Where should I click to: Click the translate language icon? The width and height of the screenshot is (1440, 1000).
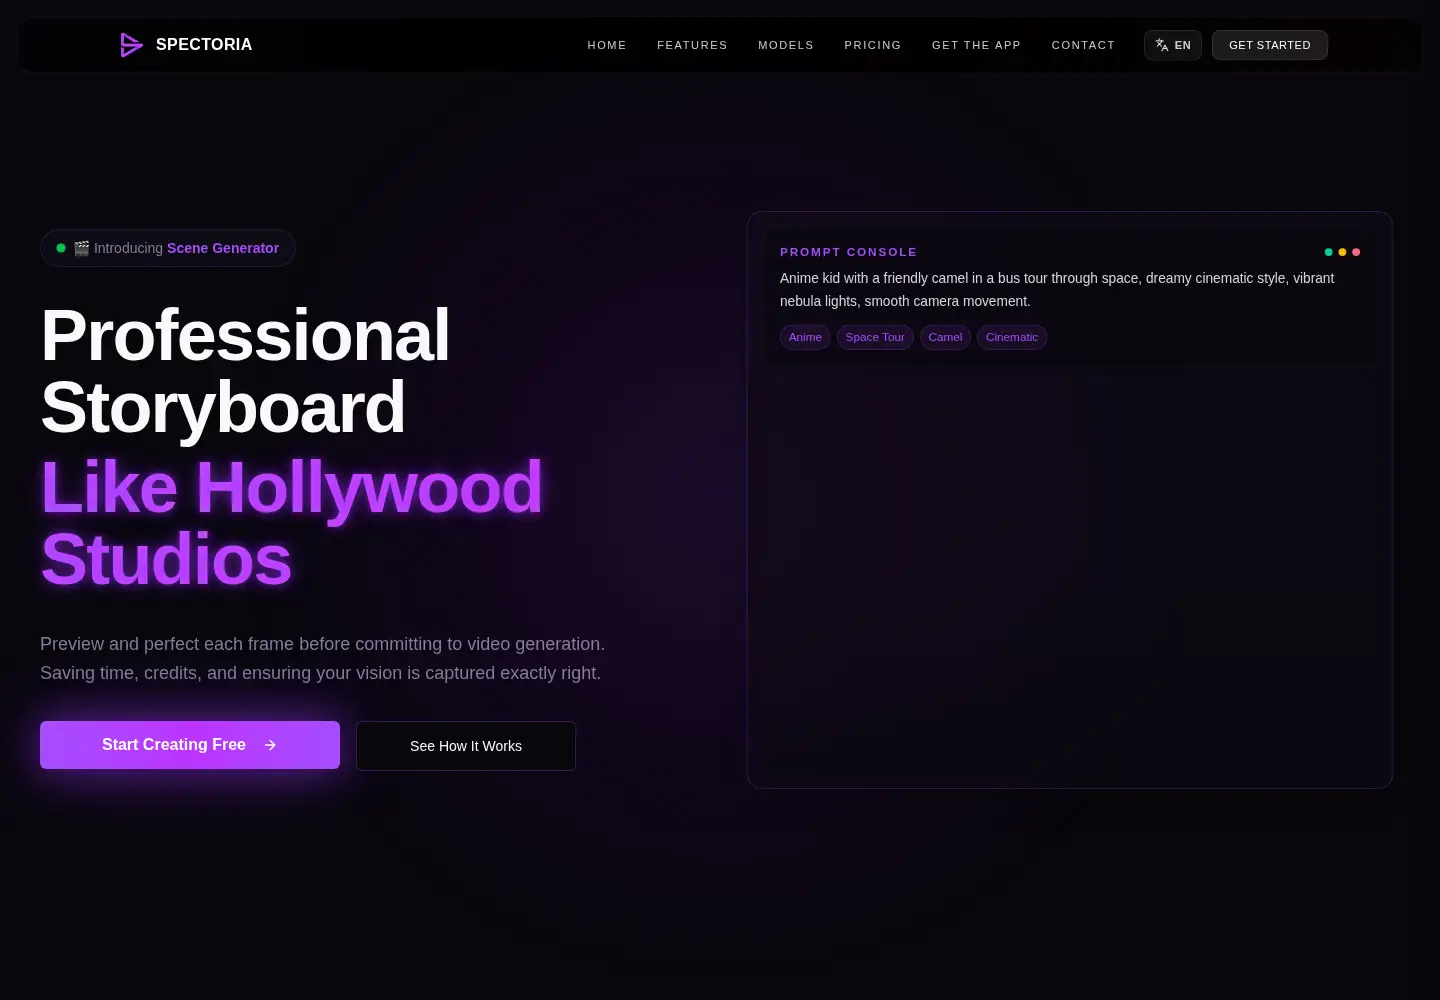[1162, 45]
